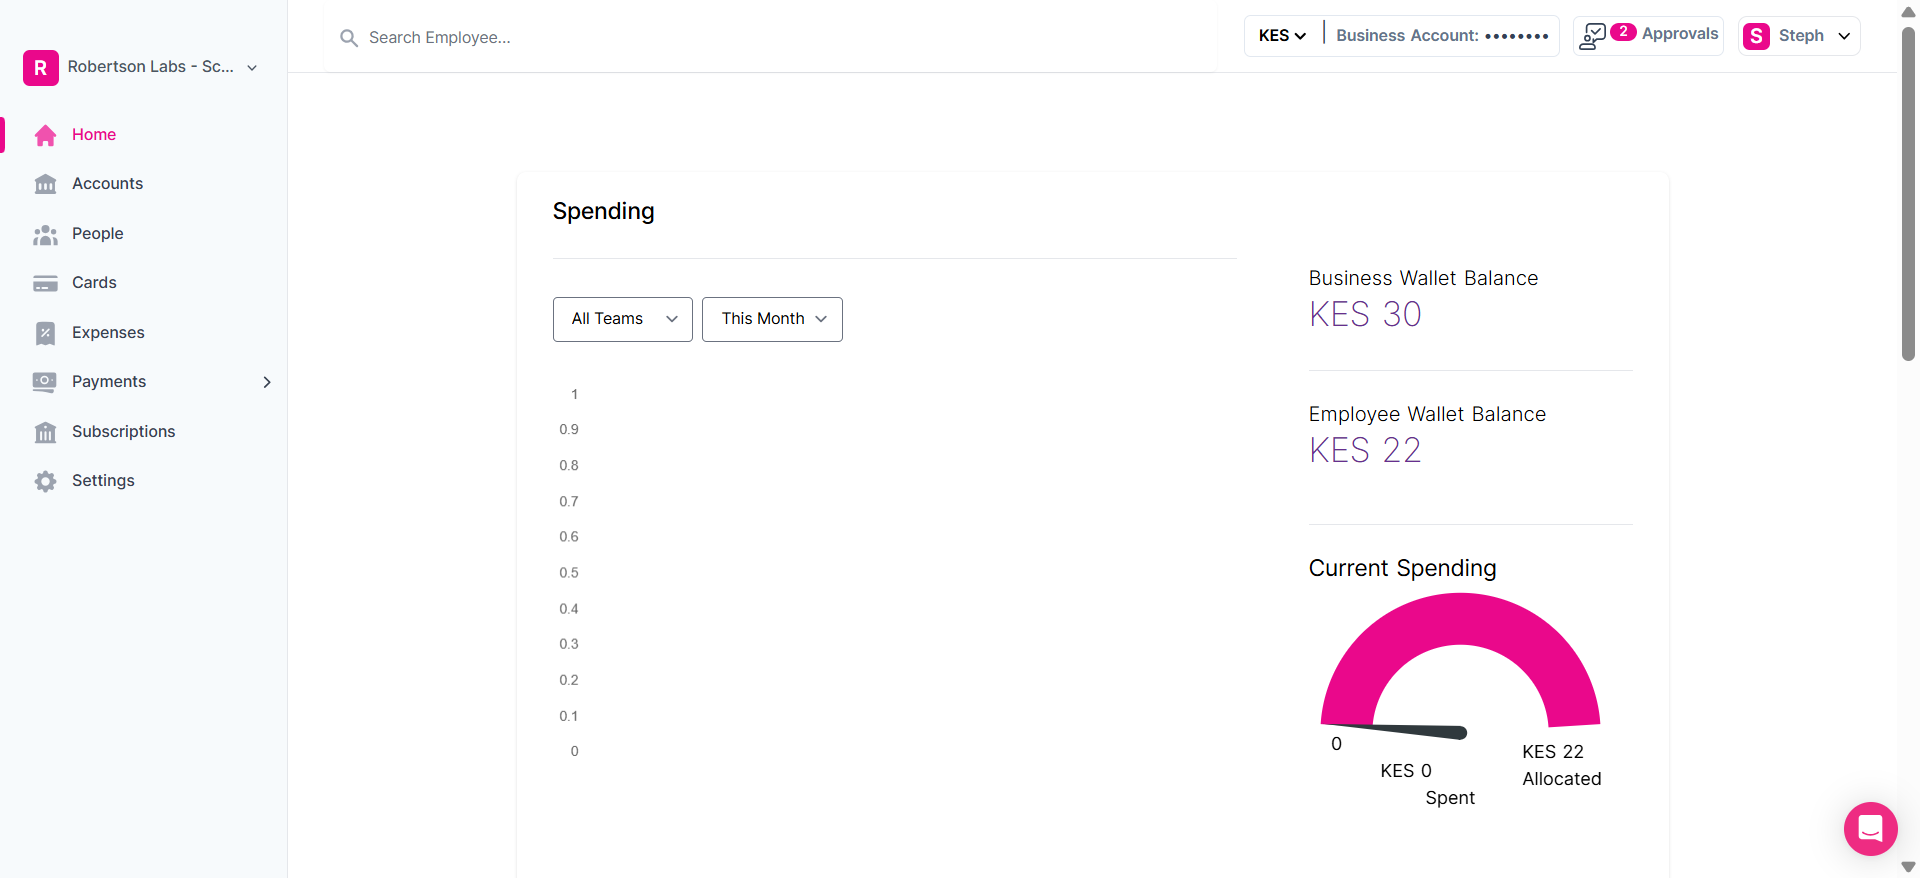Click the Accounts bank icon
The height and width of the screenshot is (878, 1920).
pyautogui.click(x=45, y=184)
